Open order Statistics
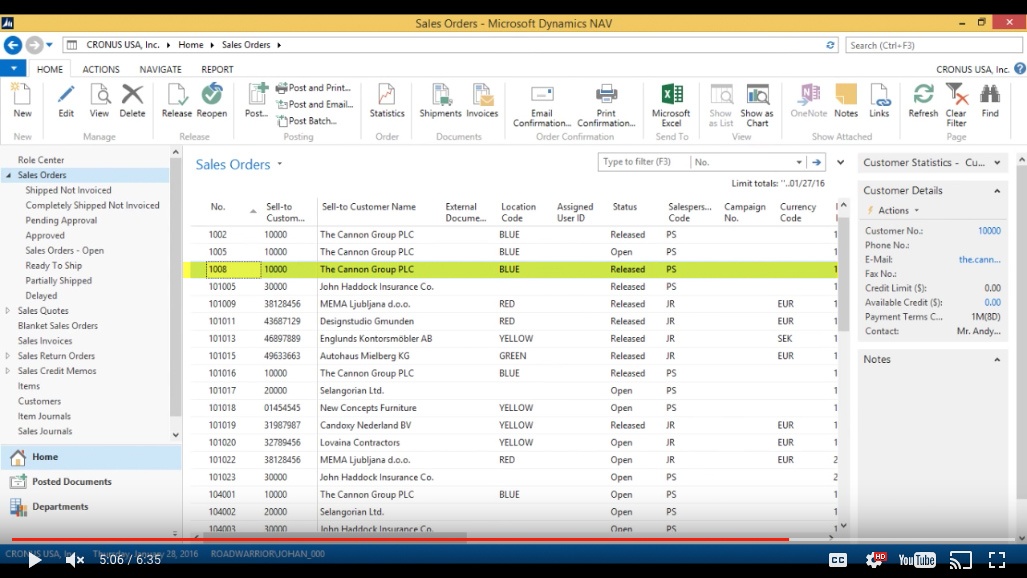 [387, 100]
